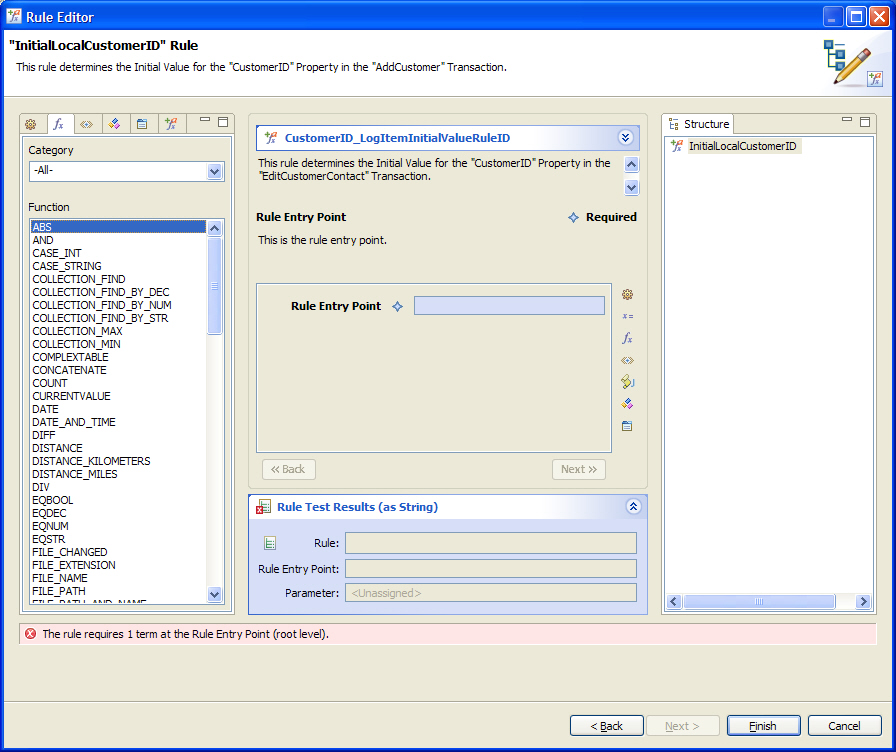Click the Rule Entry Point input field
The width and height of the screenshot is (896, 752).
509,306
